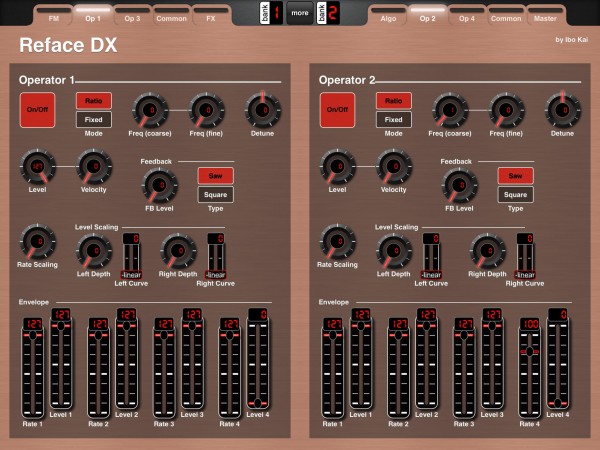Image resolution: width=600 pixels, height=450 pixels.
Task: Select bank 2 button
Action: pyautogui.click(x=328, y=13)
